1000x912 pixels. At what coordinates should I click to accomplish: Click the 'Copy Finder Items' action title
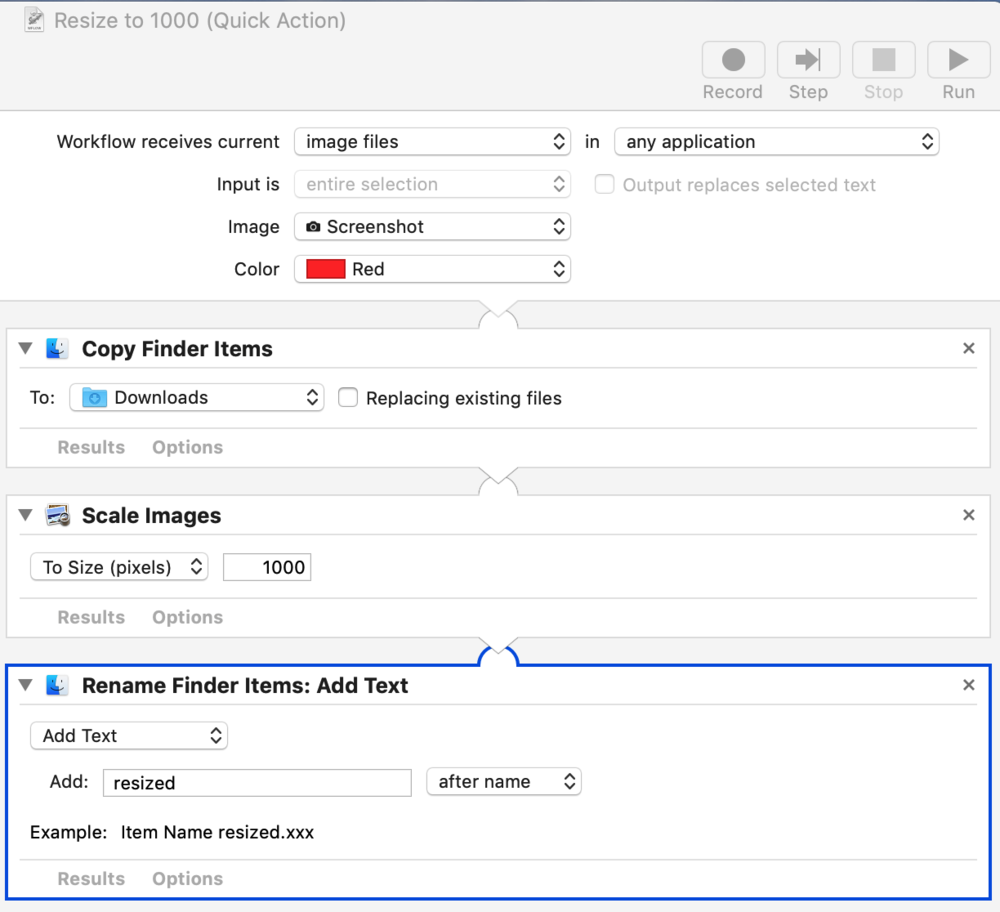177,349
